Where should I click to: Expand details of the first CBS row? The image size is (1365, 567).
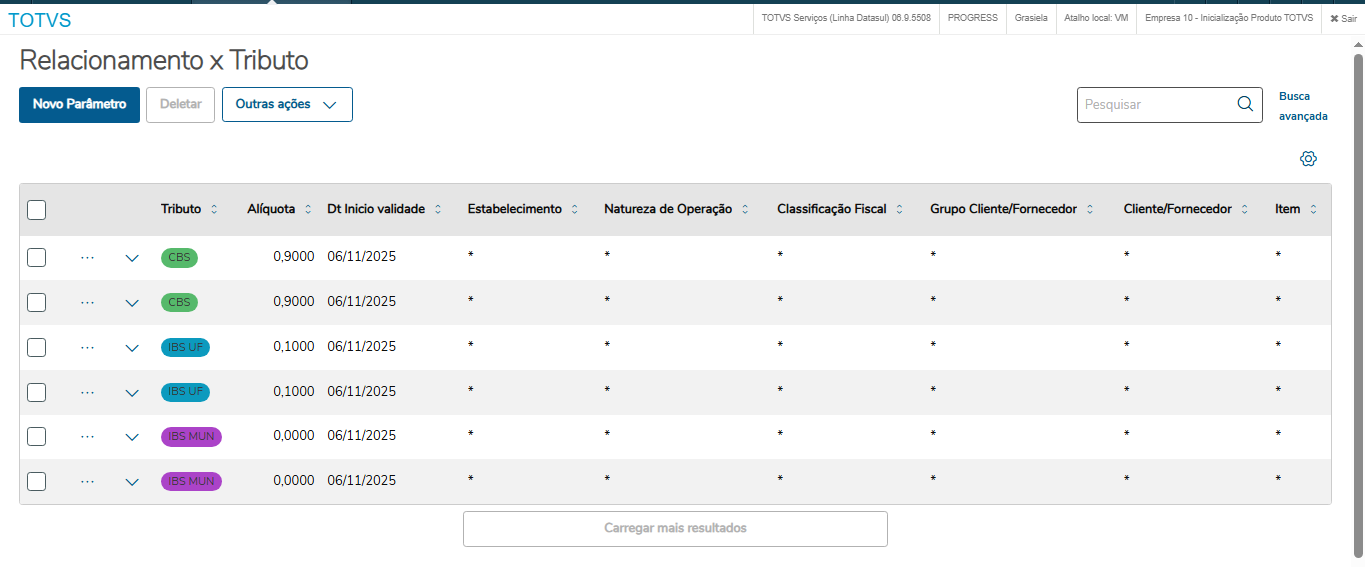pyautogui.click(x=132, y=258)
